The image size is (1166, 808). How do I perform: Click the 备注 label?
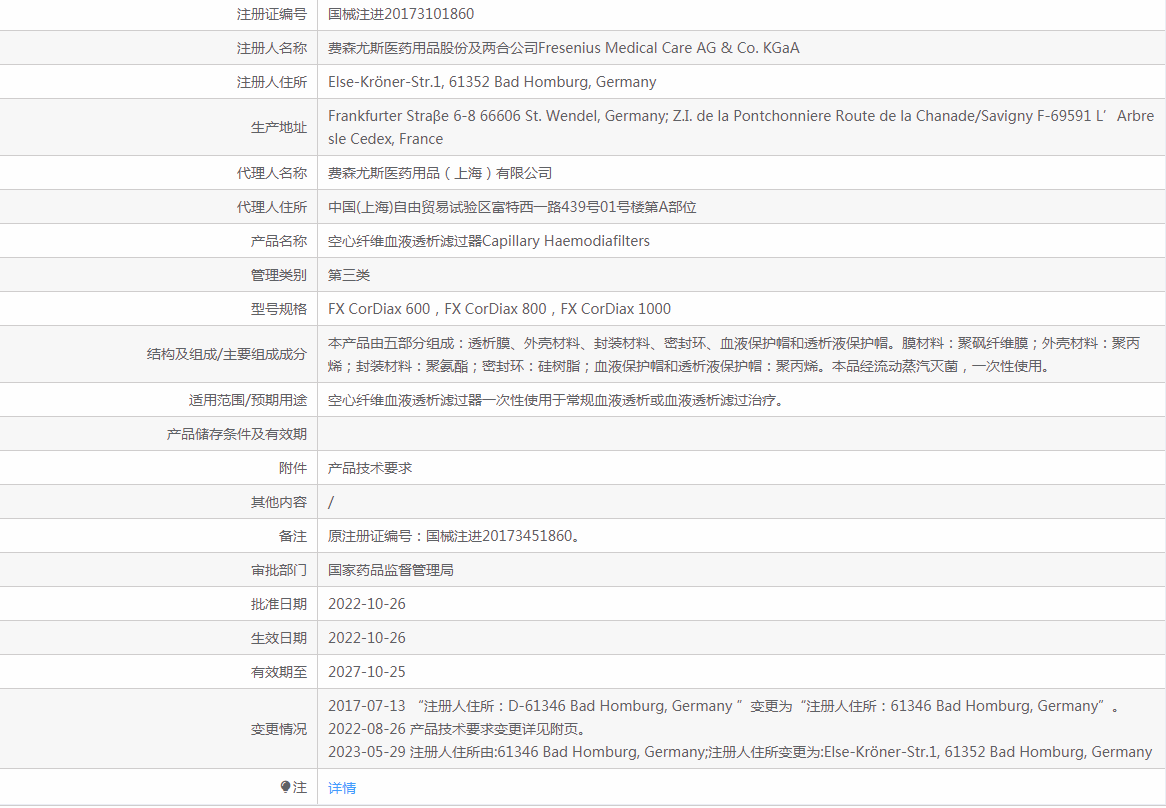(293, 537)
